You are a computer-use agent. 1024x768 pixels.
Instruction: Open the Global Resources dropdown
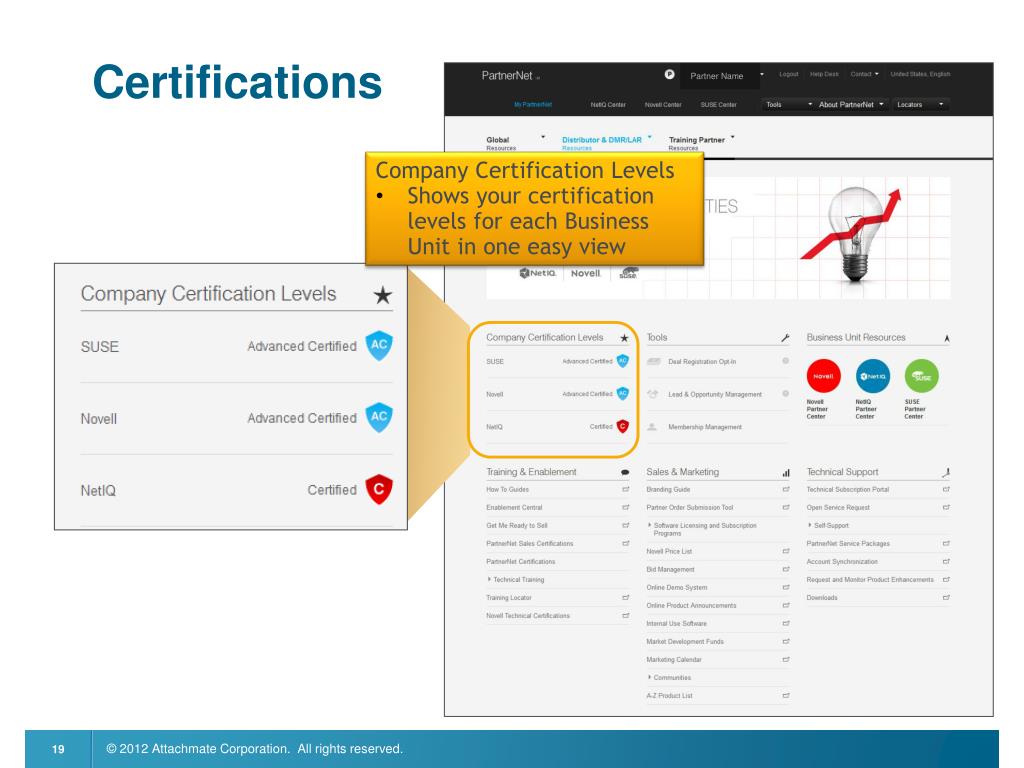pyautogui.click(x=515, y=143)
